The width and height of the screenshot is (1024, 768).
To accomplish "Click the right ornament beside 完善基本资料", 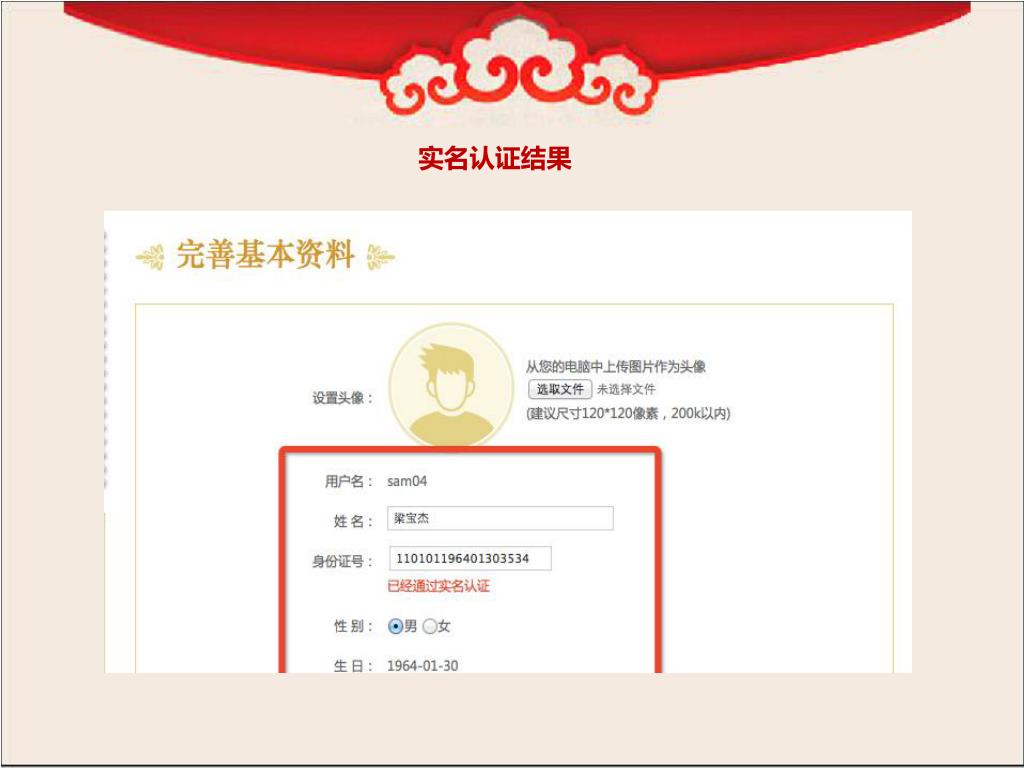I will click(x=380, y=257).
